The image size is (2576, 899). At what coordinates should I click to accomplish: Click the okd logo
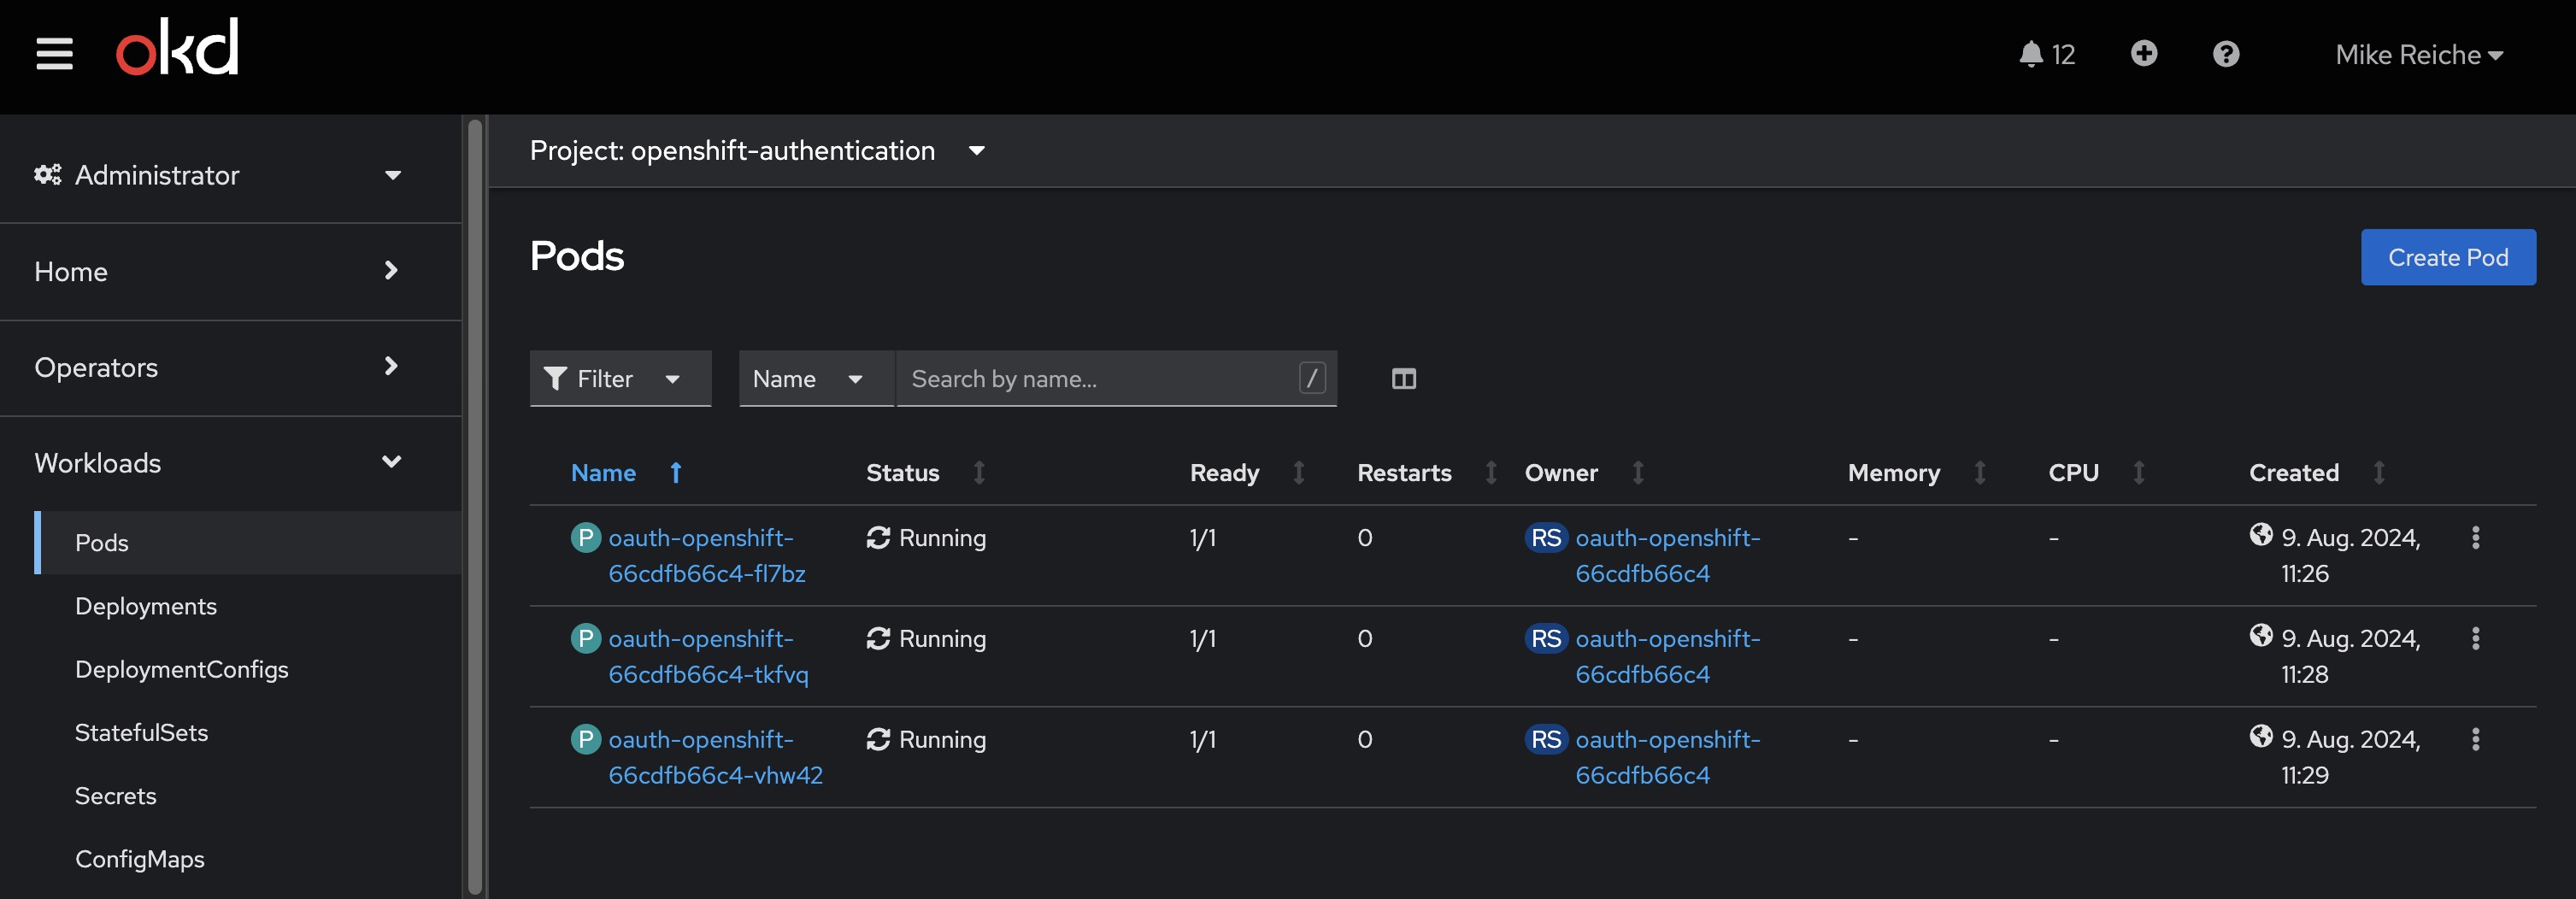177,47
